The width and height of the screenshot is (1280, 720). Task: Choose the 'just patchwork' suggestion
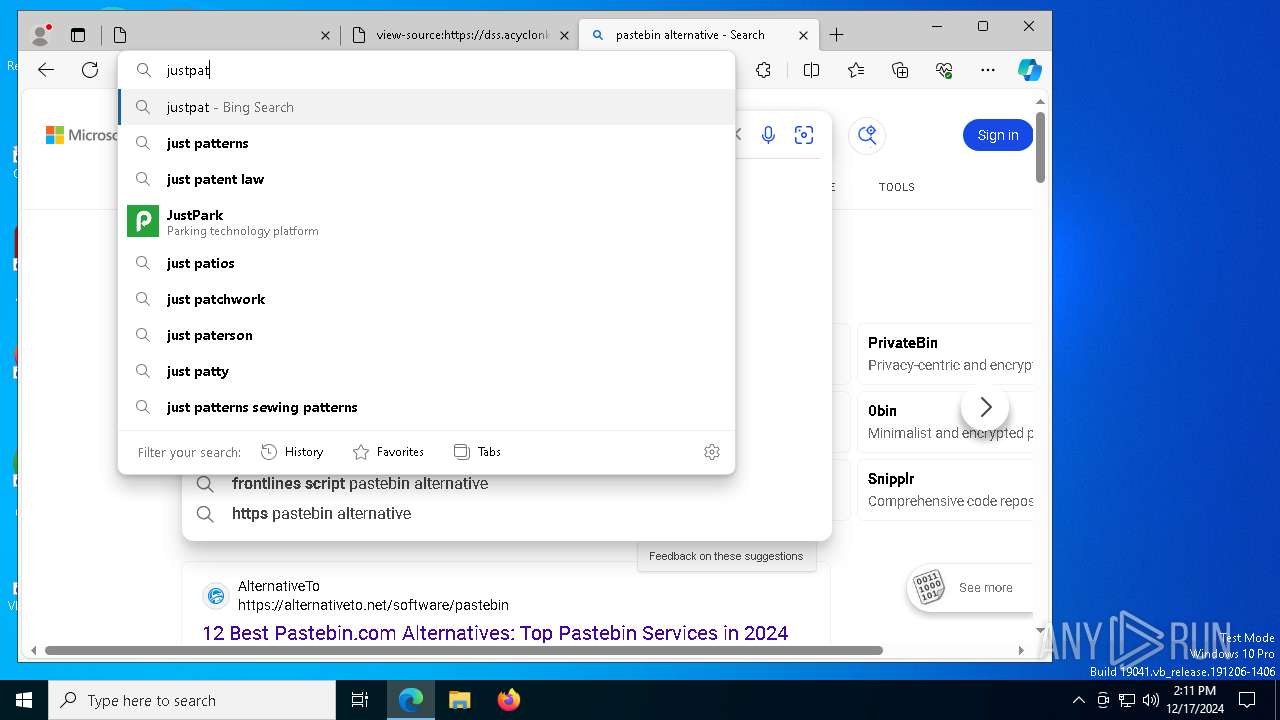pyautogui.click(x=426, y=299)
